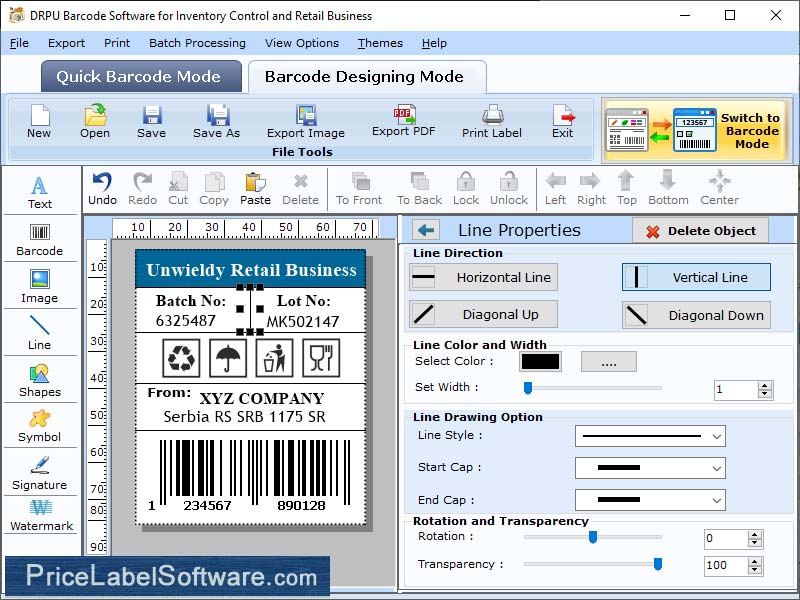Viewport: 800px width, 600px height.
Task: Switch to Quick Barcode Mode tab
Action: pos(140,76)
